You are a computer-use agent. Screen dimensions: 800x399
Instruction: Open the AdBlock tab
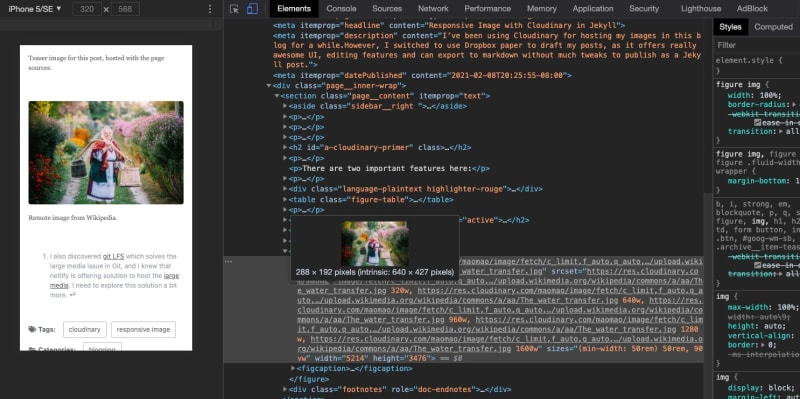point(752,9)
